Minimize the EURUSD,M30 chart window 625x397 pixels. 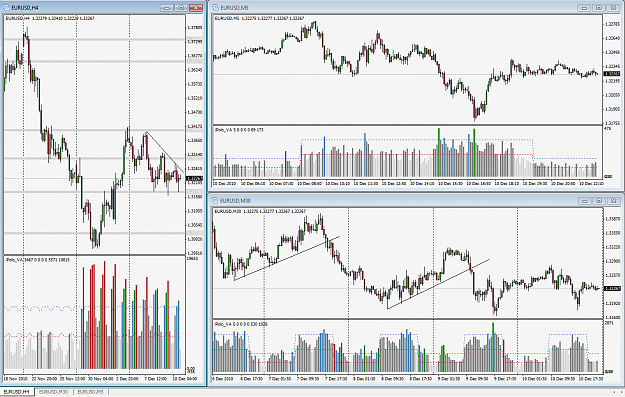584,201
